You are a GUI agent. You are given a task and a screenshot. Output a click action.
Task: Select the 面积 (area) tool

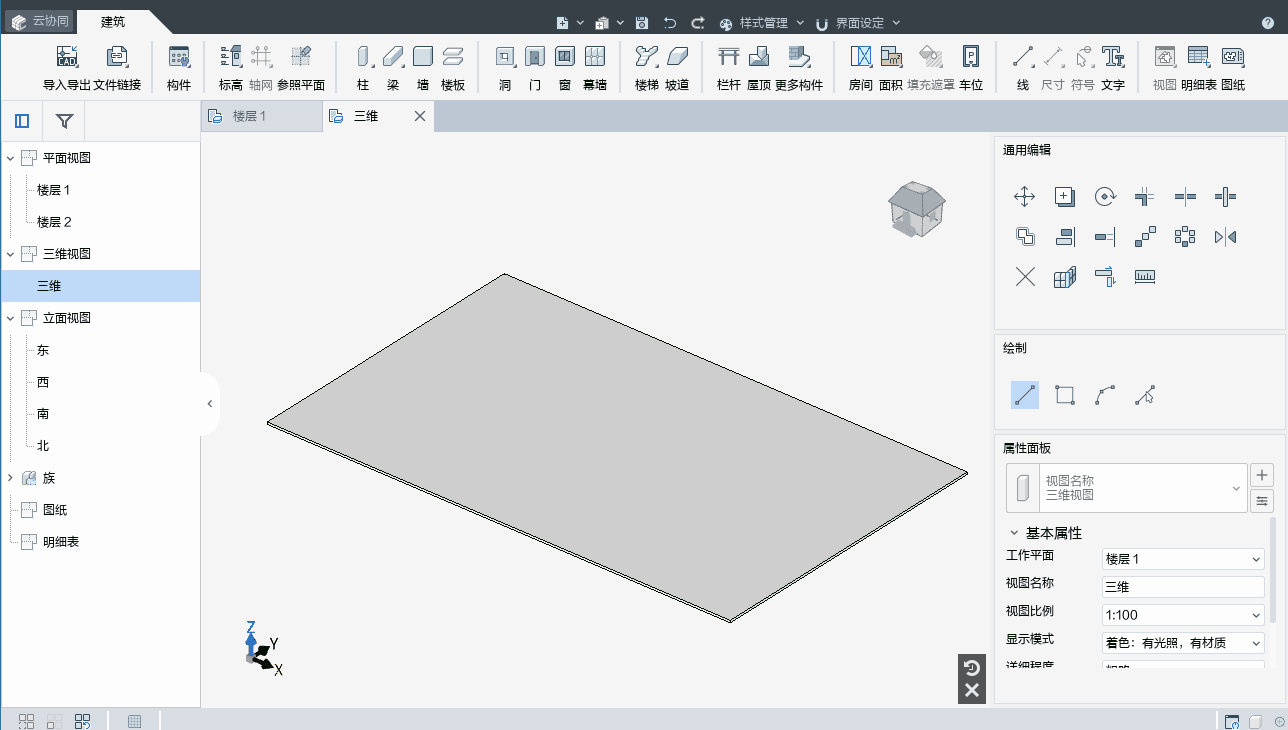click(891, 67)
